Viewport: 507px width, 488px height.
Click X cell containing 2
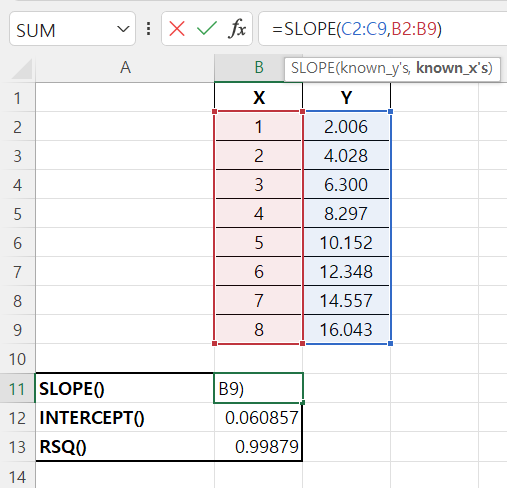[259, 156]
